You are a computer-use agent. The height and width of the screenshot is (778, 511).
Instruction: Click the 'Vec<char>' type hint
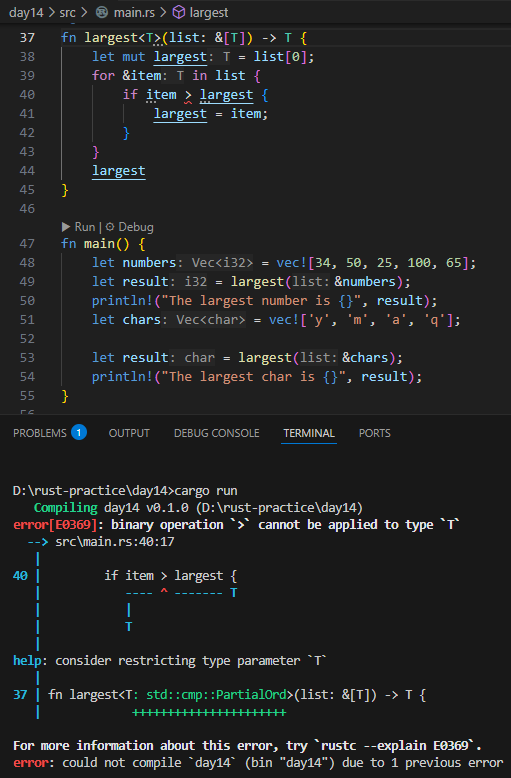click(x=211, y=320)
